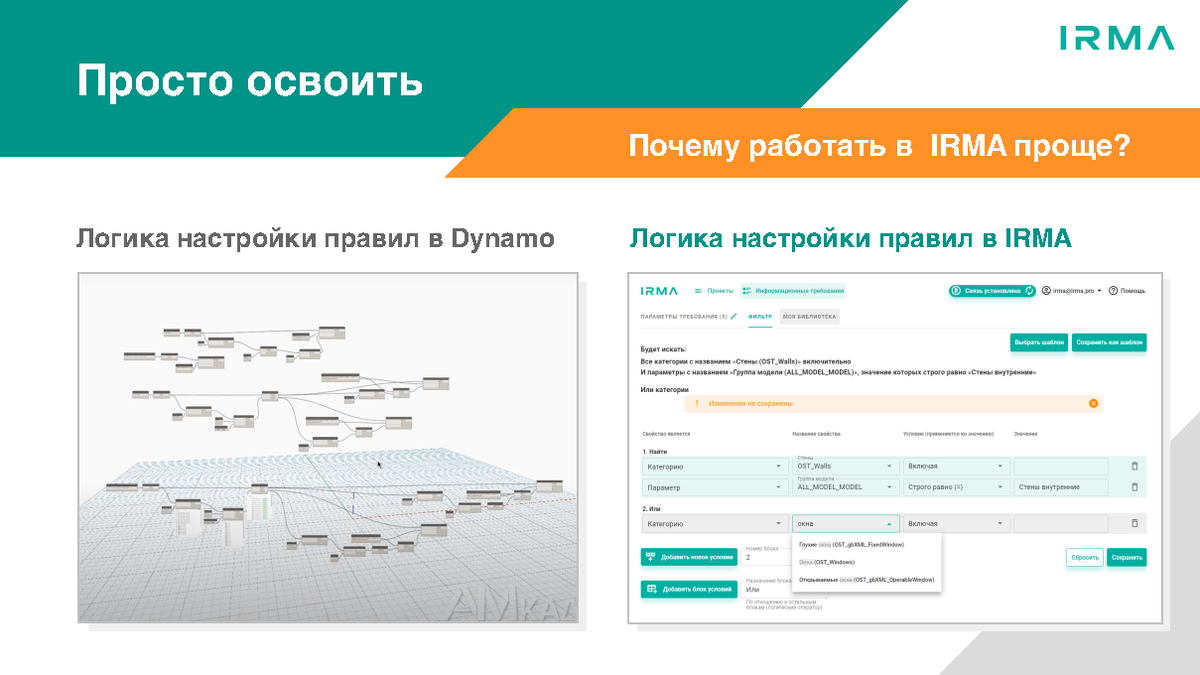Switch to Моя библиотека tab
Viewport: 1200px width, 675px height.
808,316
